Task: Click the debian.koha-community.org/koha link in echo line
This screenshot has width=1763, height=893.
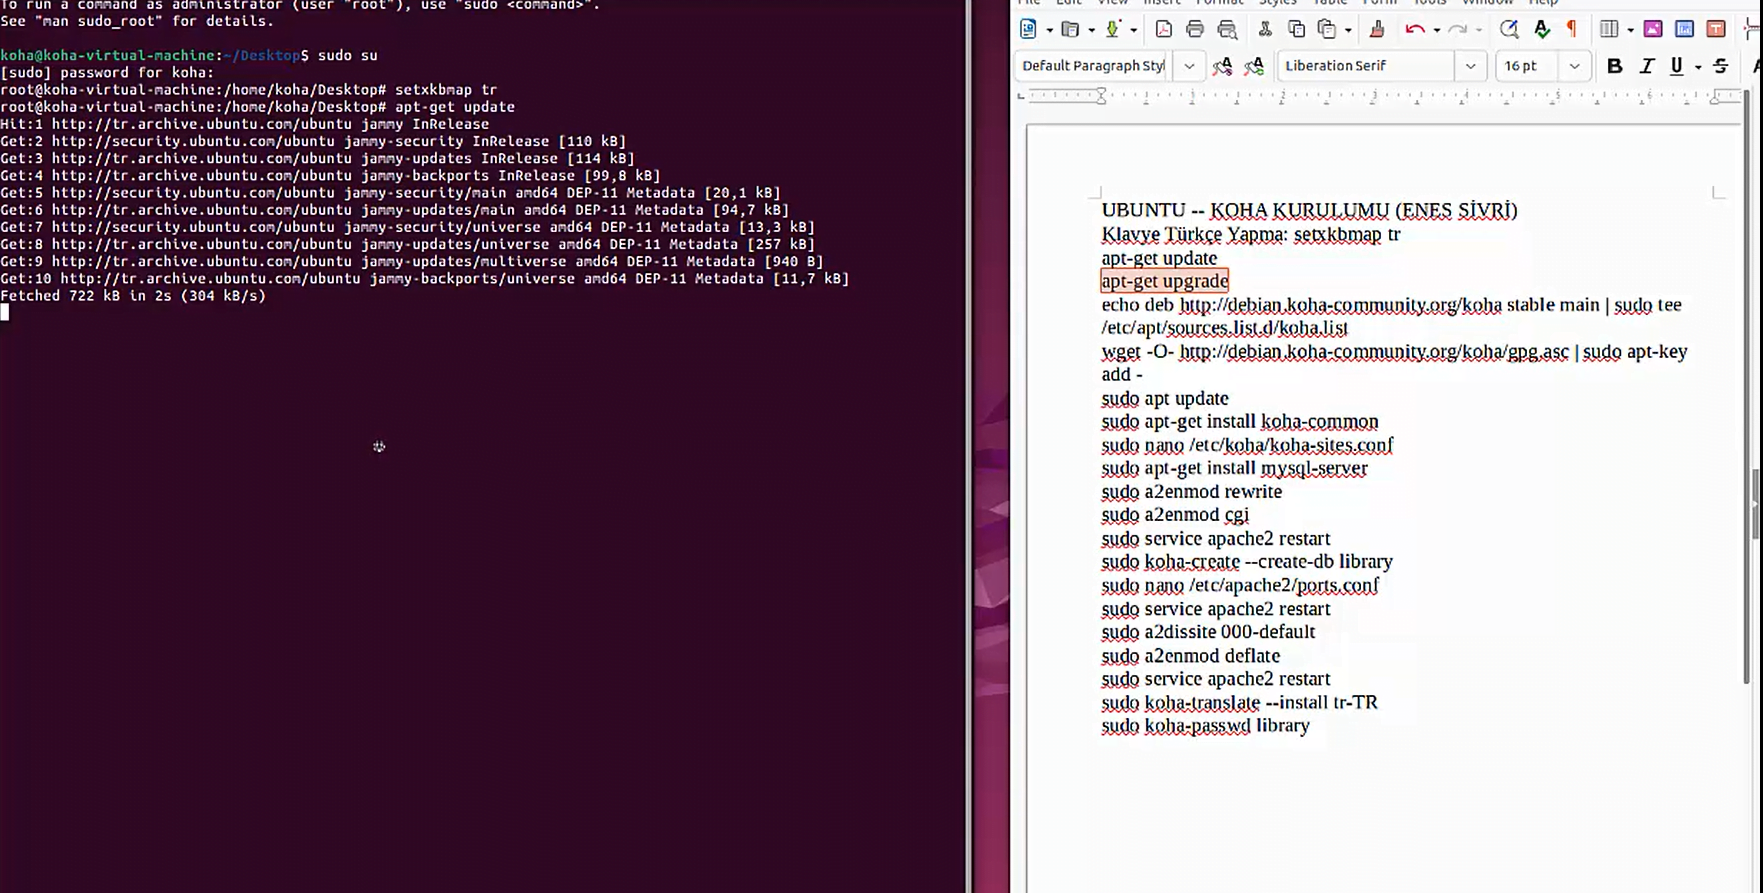Action: [1340, 305]
